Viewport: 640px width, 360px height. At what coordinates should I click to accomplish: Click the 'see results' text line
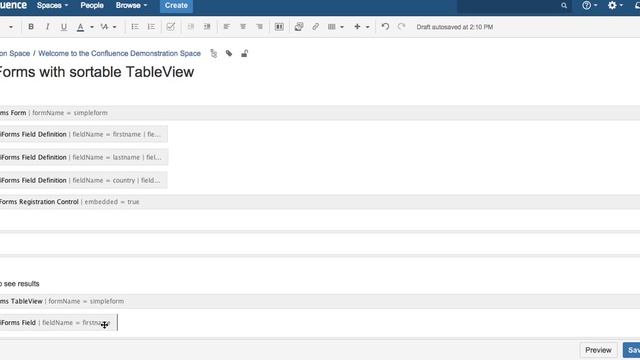click(x=20, y=284)
